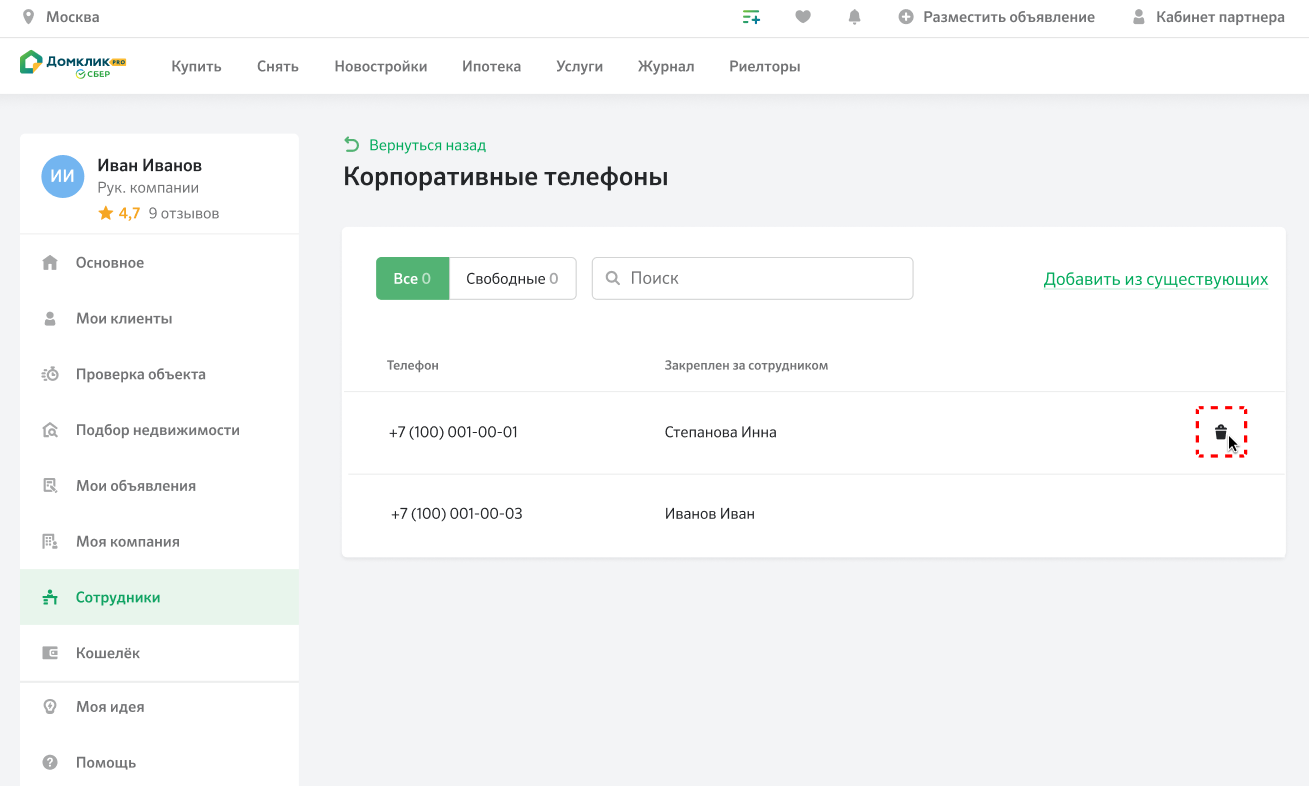Click employee name Степанова Инна

tap(720, 432)
